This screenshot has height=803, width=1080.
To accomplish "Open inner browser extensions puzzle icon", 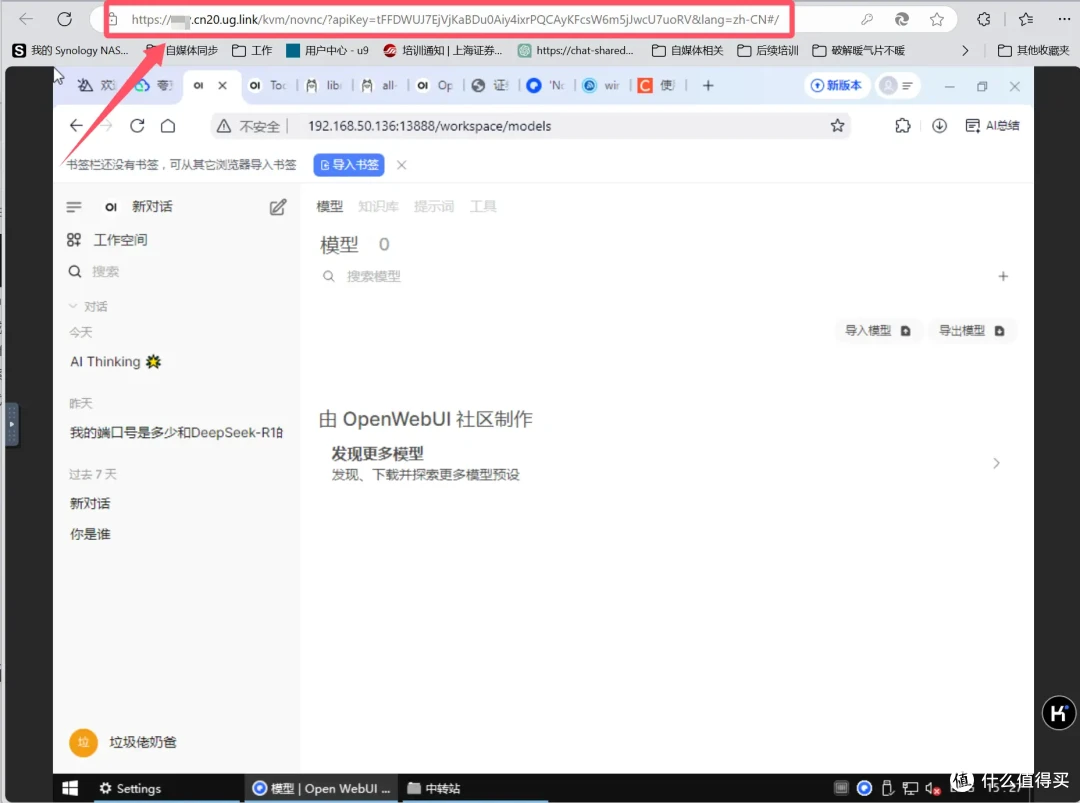I will [x=902, y=125].
